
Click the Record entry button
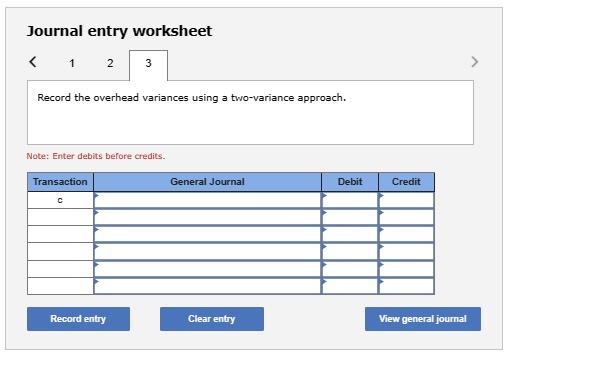tap(78, 319)
